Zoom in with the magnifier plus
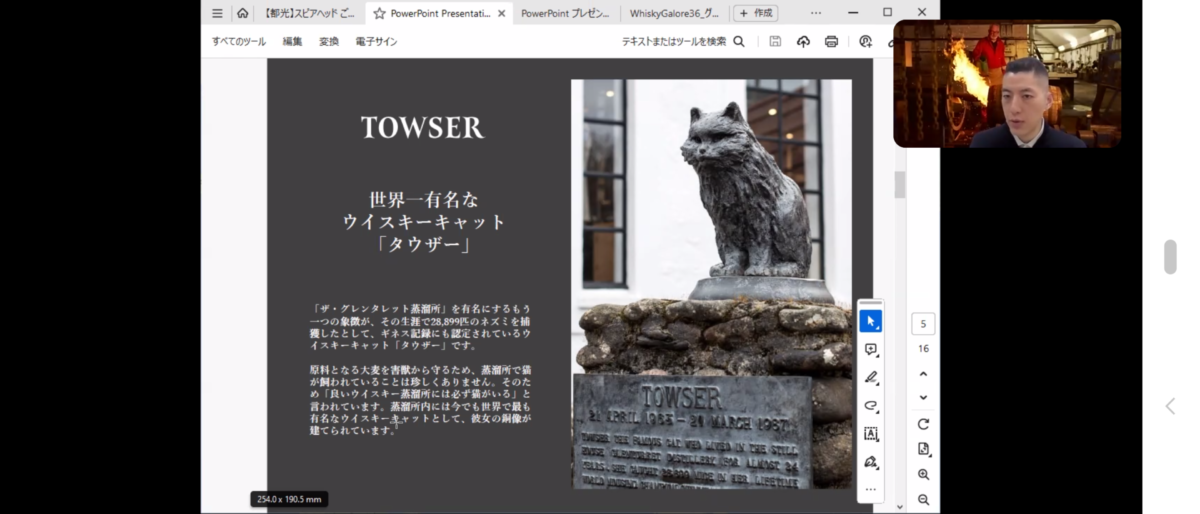 coord(923,474)
